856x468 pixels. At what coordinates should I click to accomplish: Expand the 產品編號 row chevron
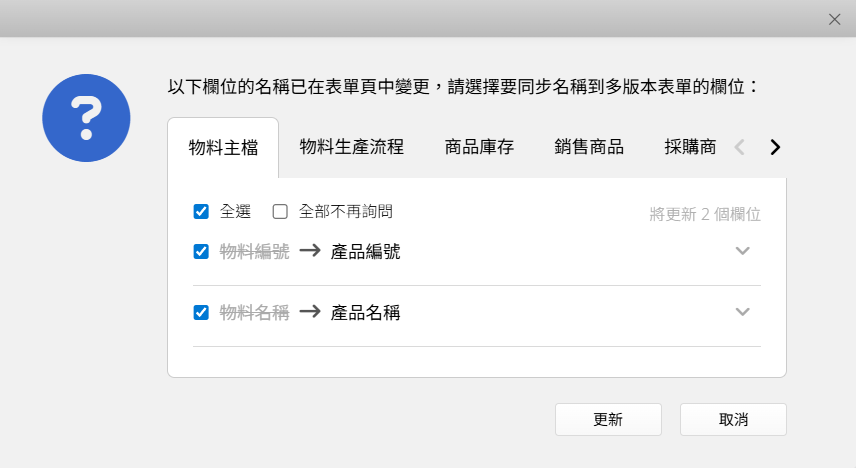point(742,251)
